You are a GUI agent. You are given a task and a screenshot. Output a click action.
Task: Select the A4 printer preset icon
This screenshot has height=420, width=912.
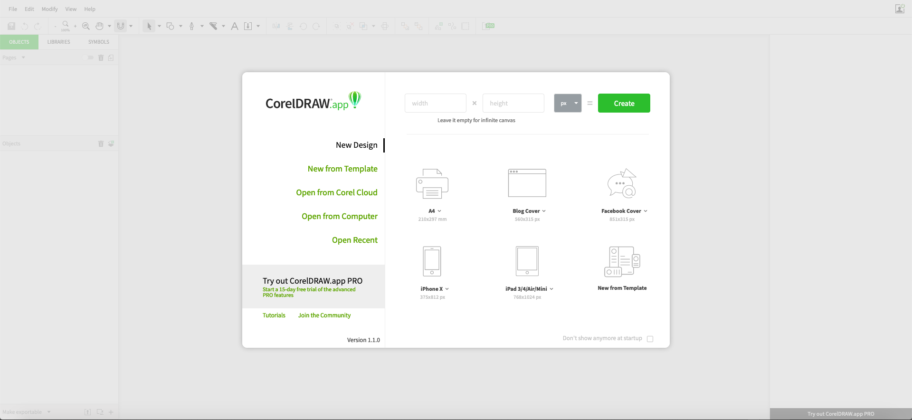tap(432, 184)
